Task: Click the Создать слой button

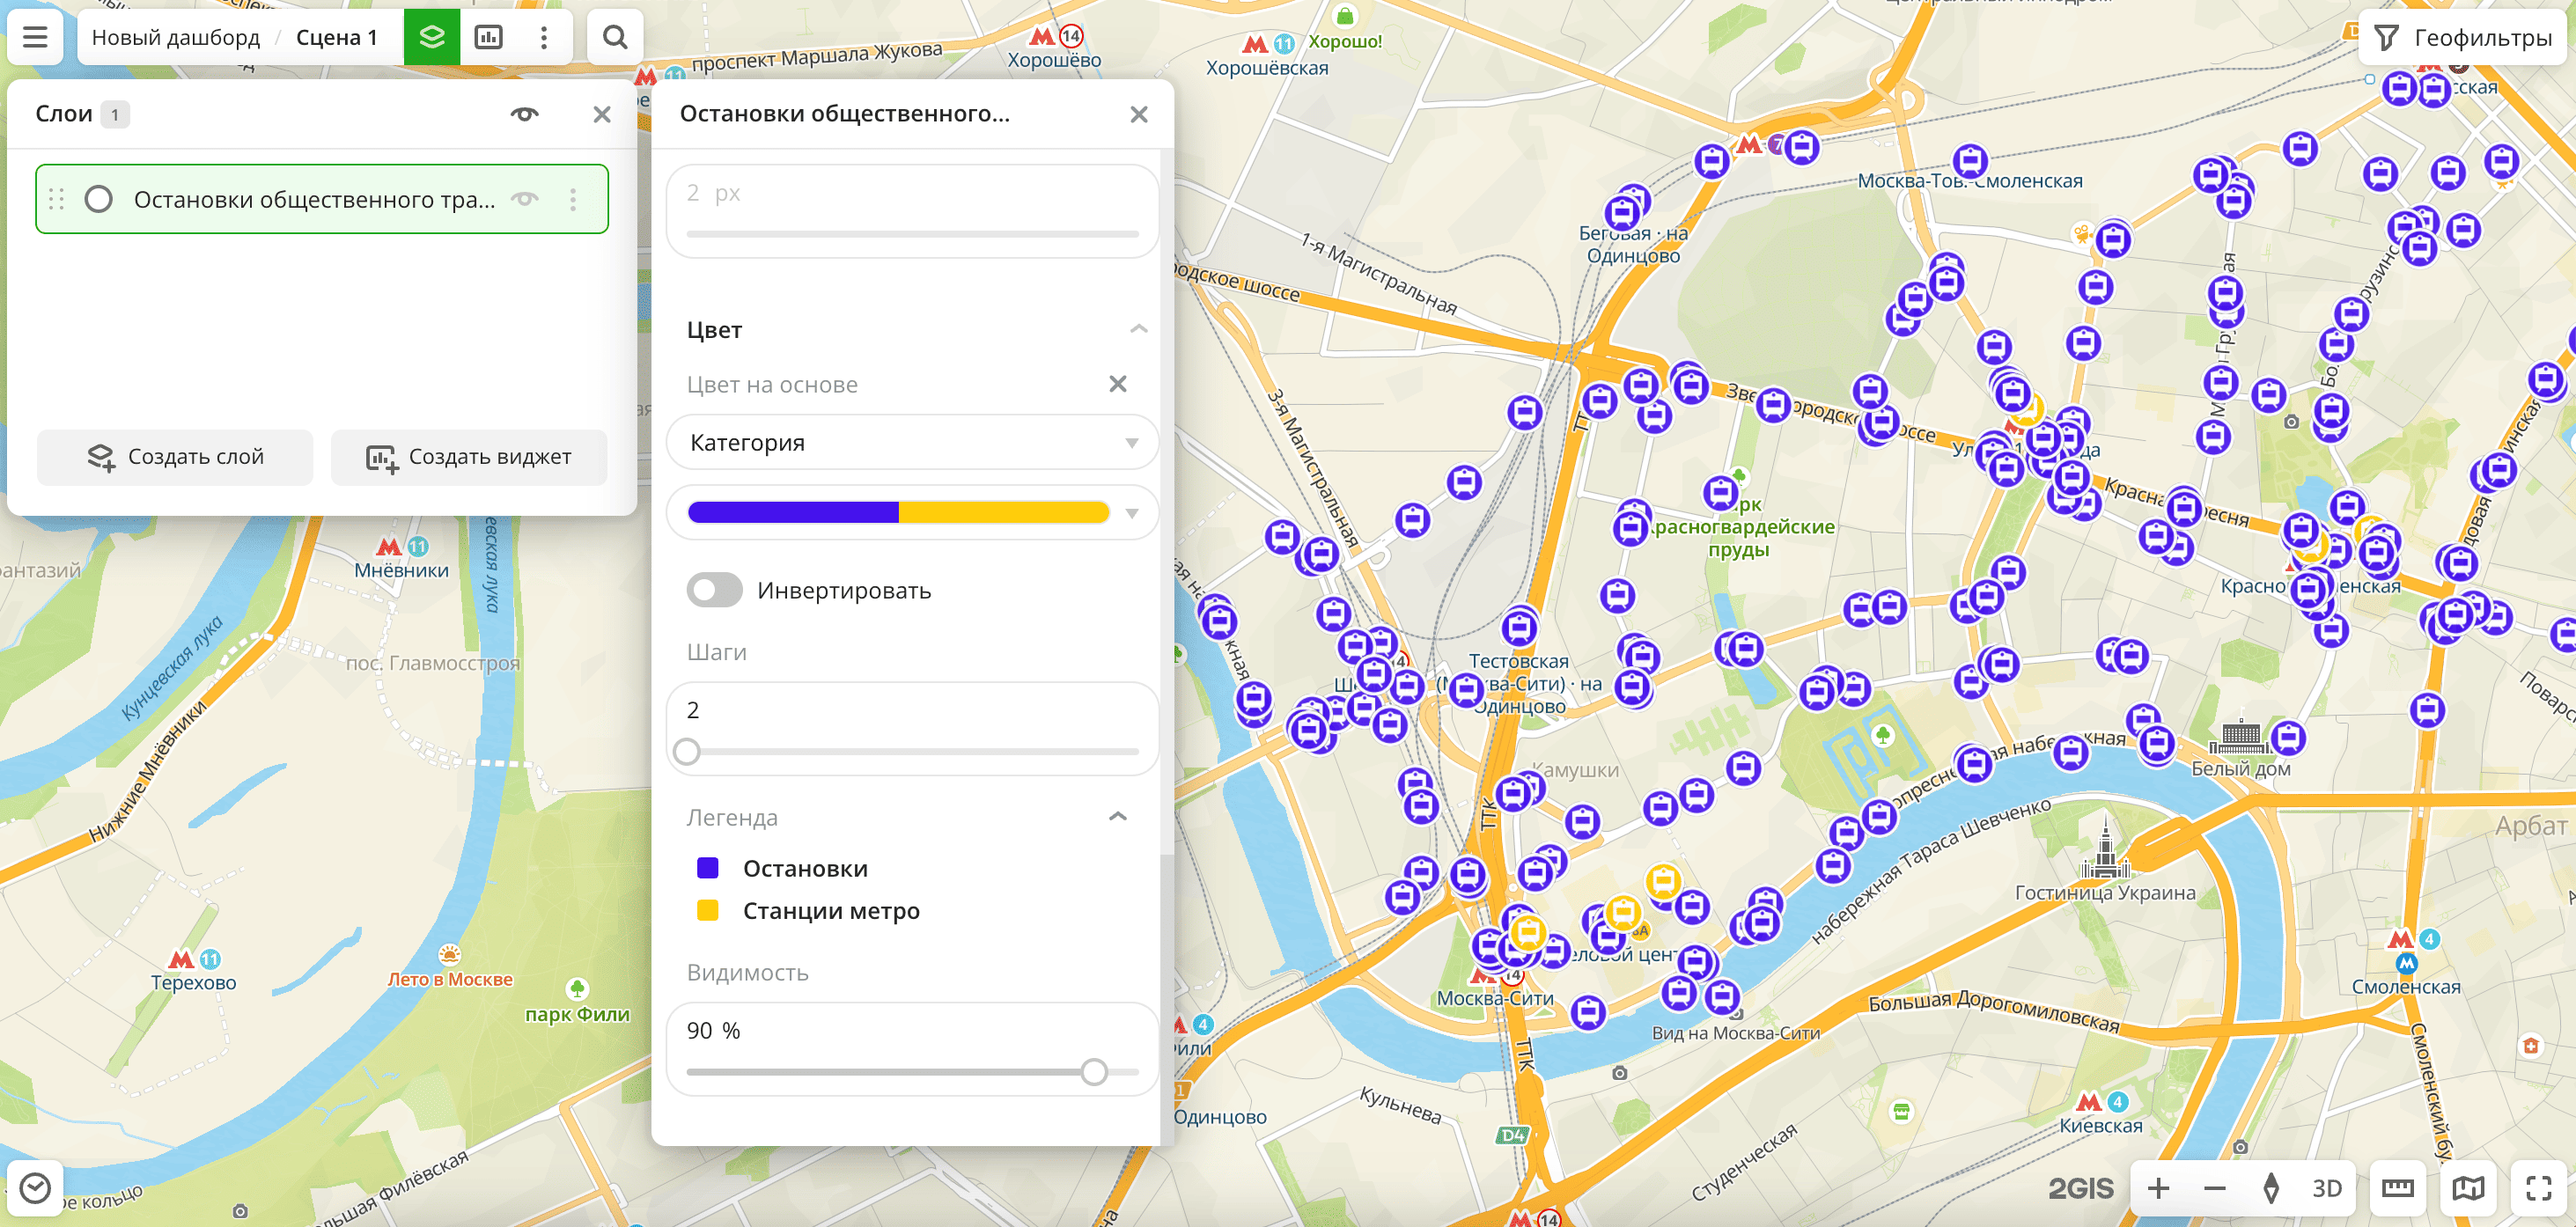Action: 175,457
